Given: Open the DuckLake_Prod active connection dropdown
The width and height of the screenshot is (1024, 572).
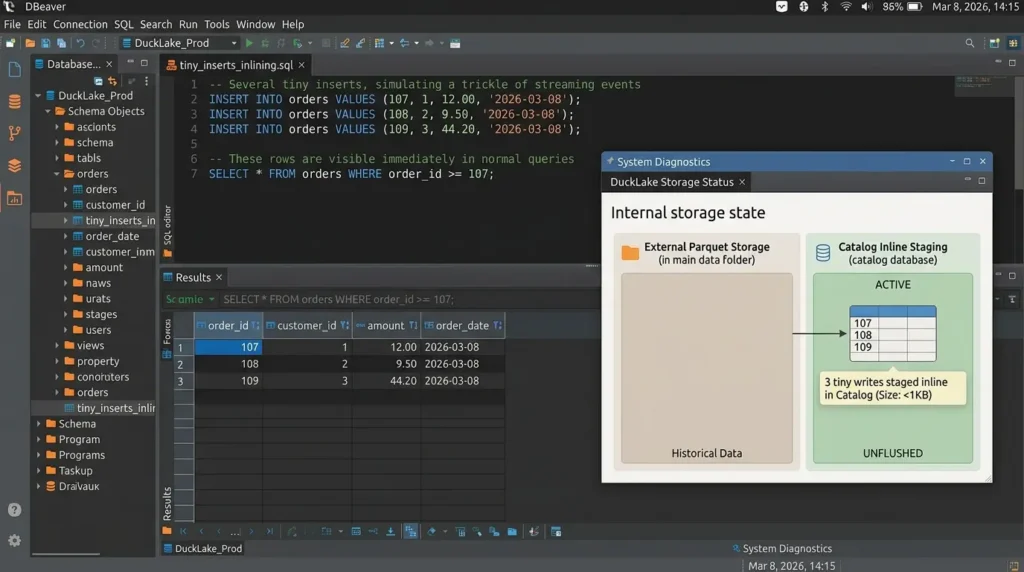Looking at the screenshot, I should pos(180,43).
